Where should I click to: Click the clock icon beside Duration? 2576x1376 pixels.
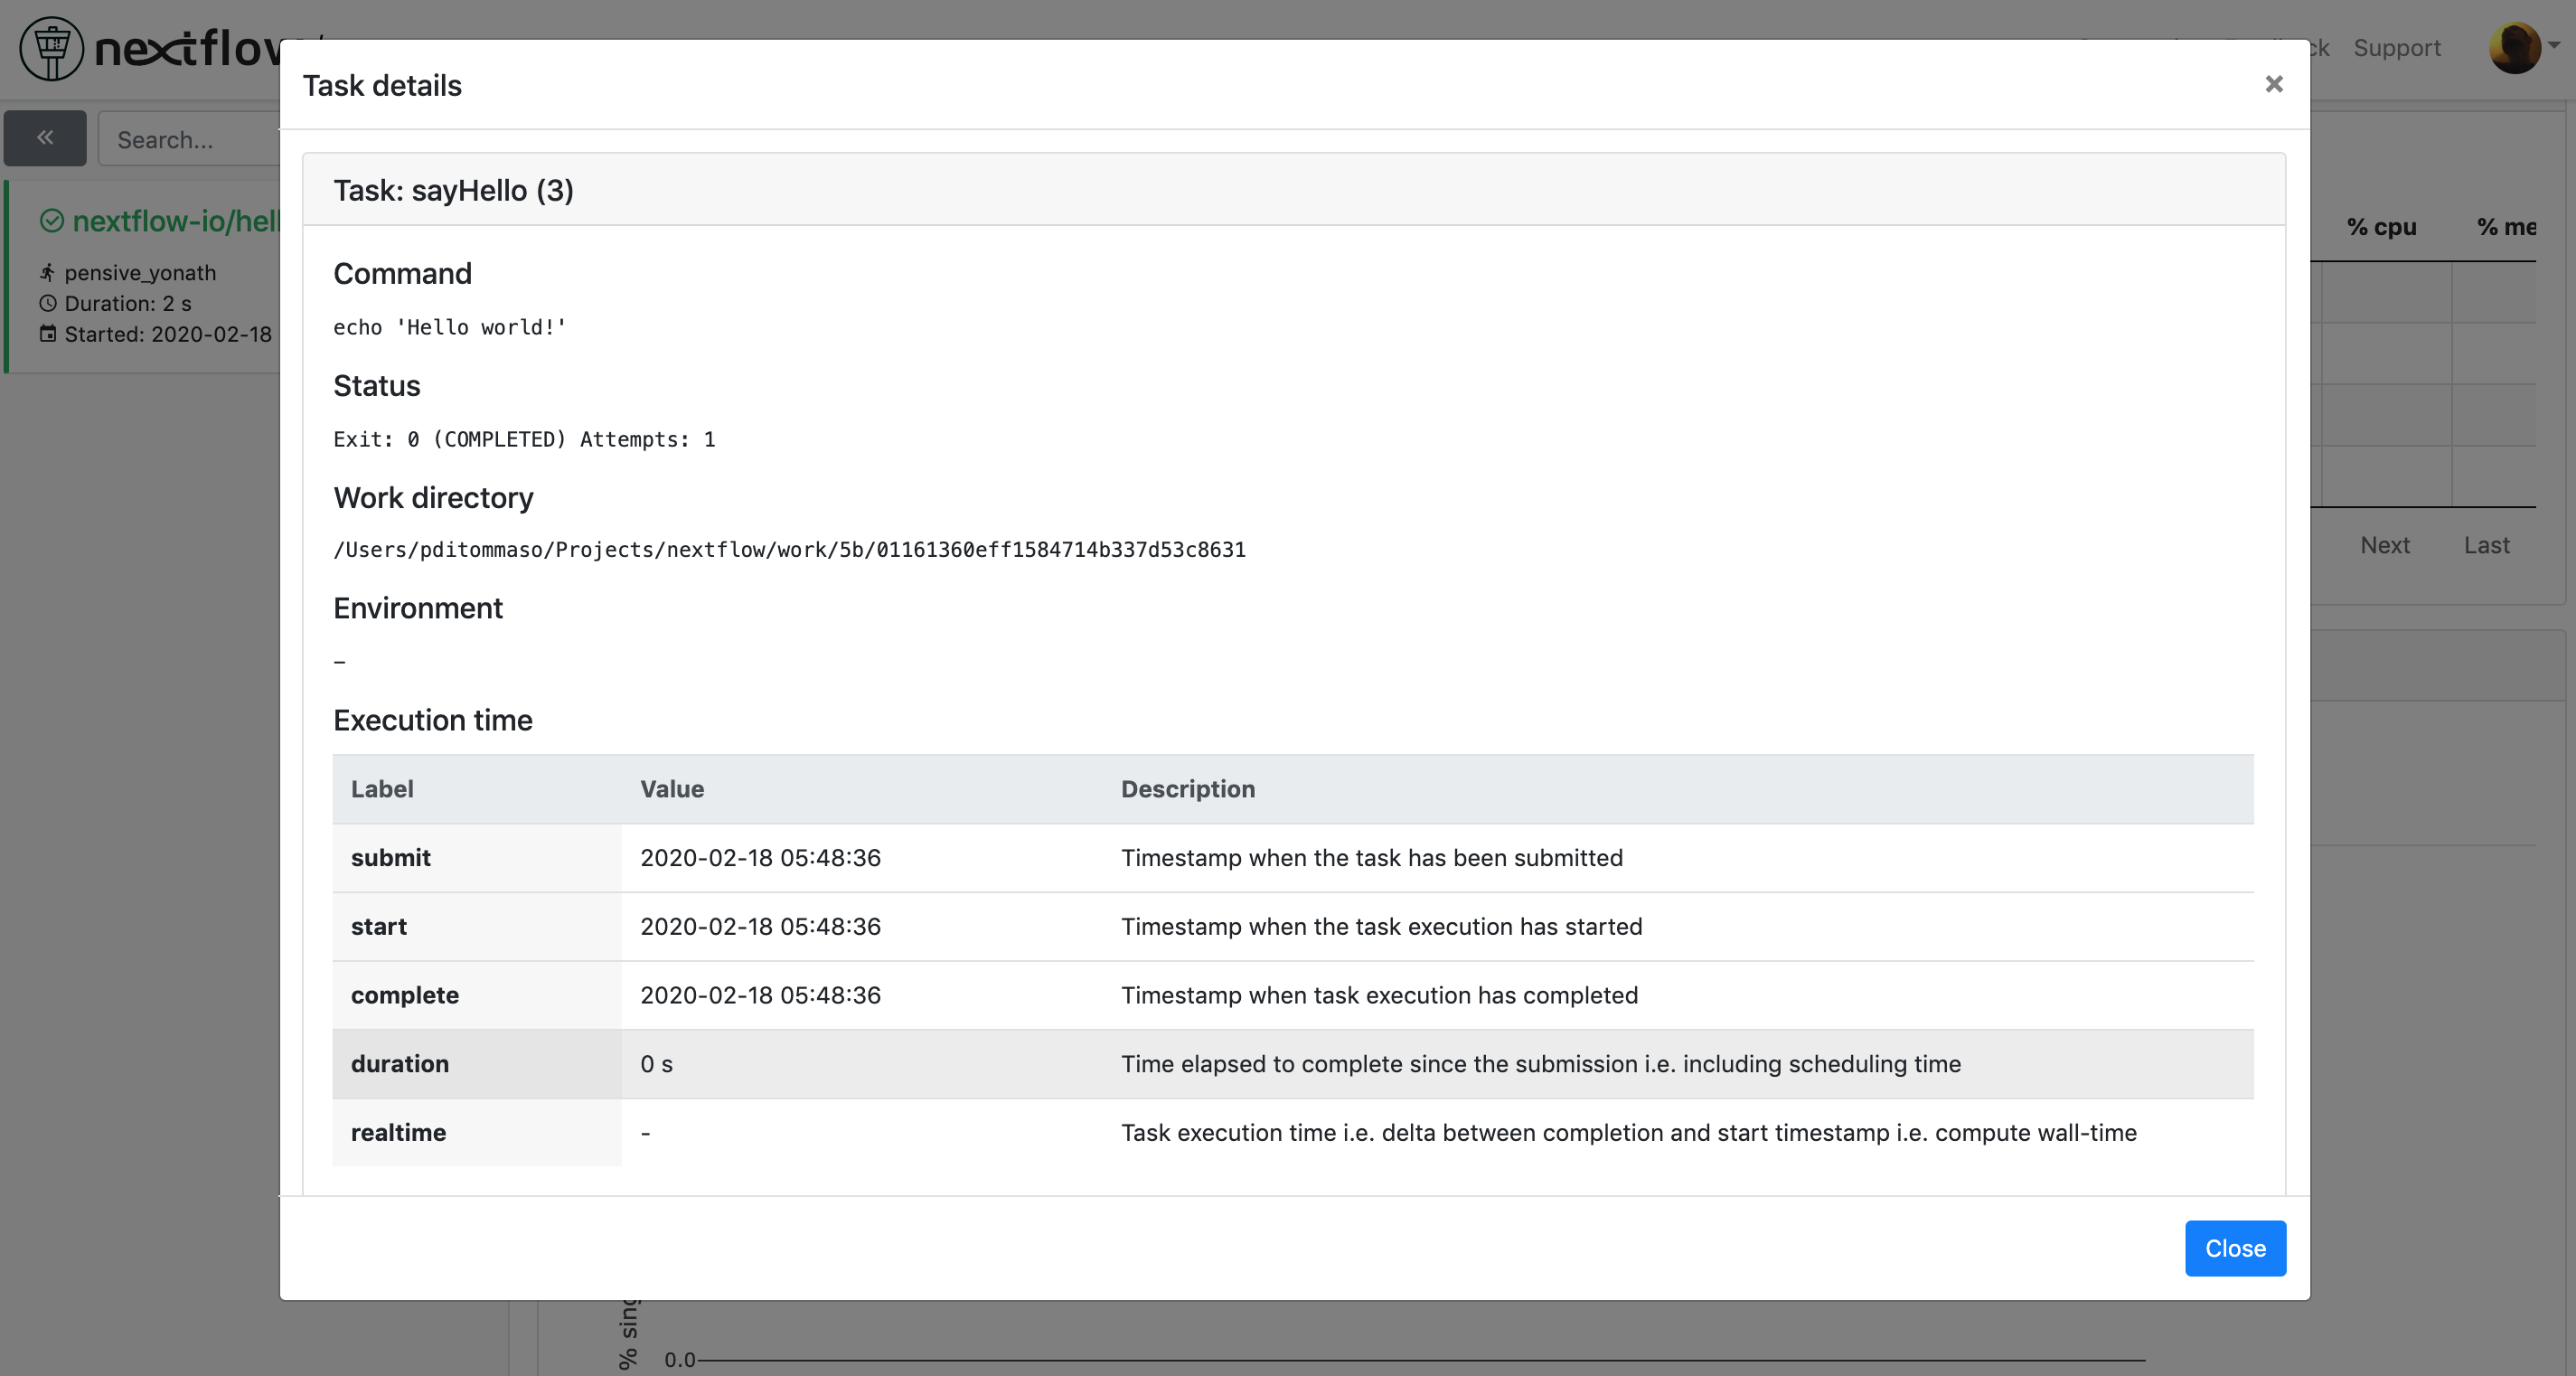coord(47,303)
